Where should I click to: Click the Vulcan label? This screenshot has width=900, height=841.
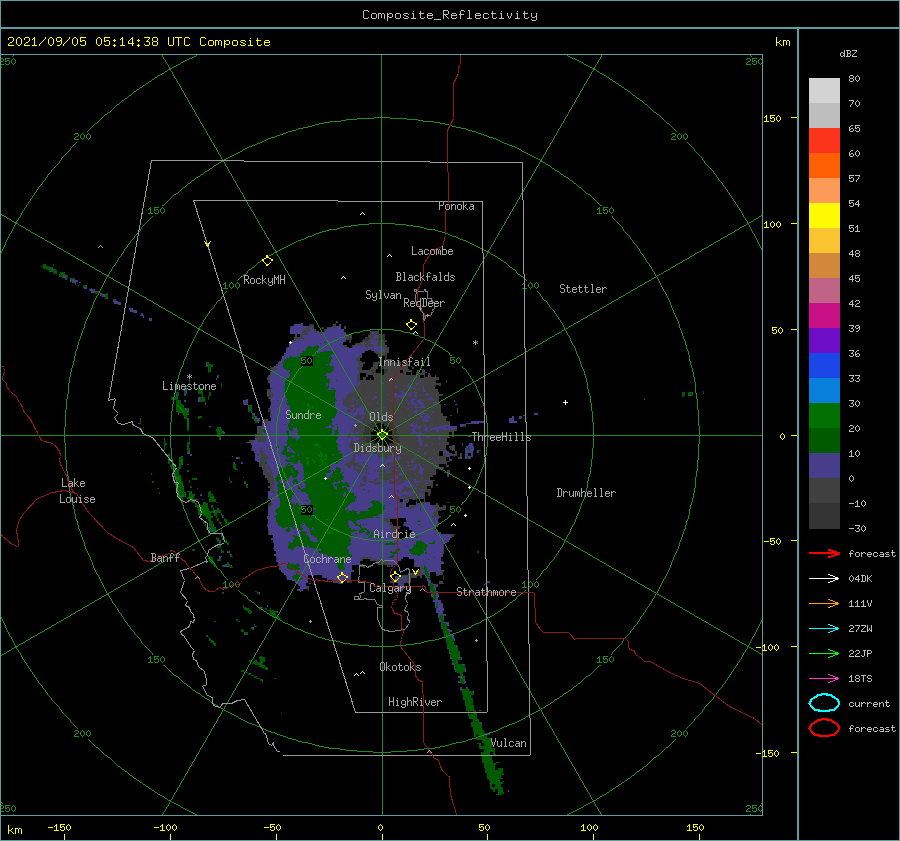point(509,743)
